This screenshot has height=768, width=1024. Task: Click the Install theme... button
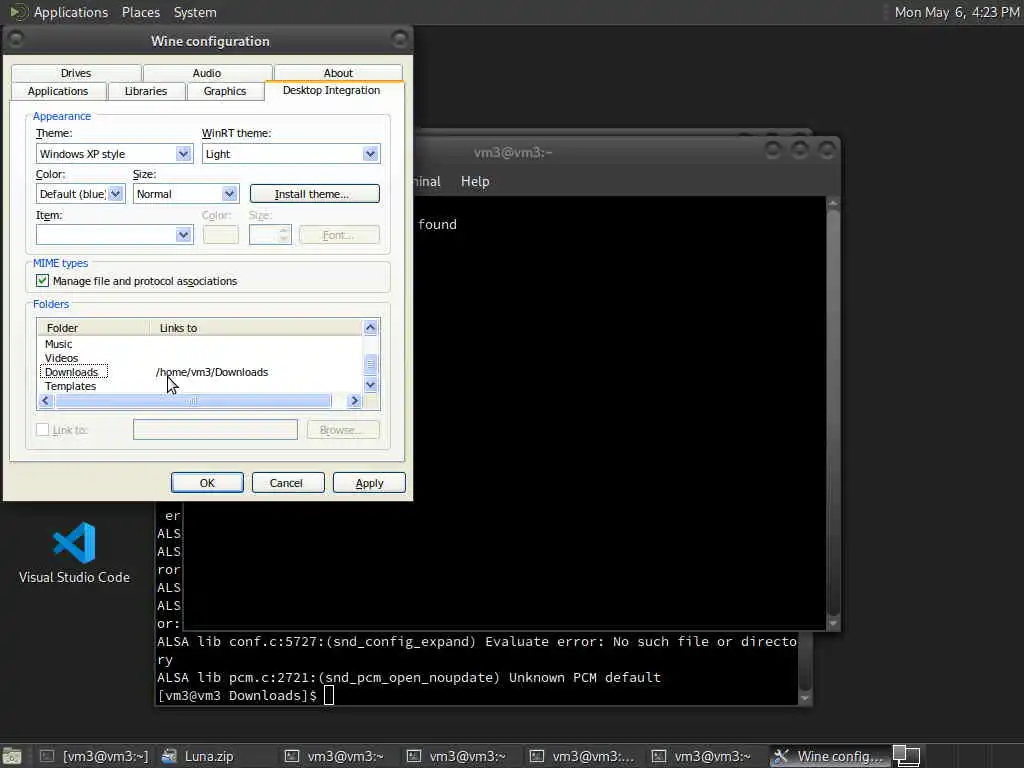click(x=314, y=194)
